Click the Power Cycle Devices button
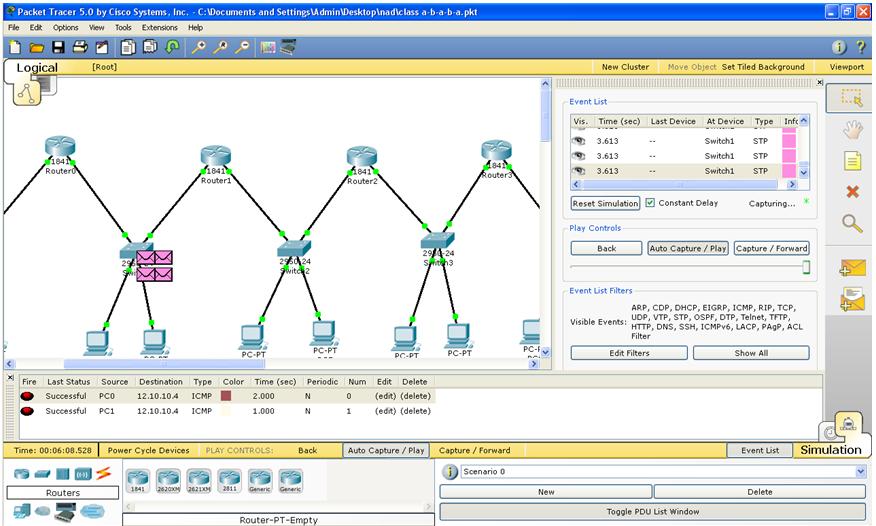 coord(148,450)
